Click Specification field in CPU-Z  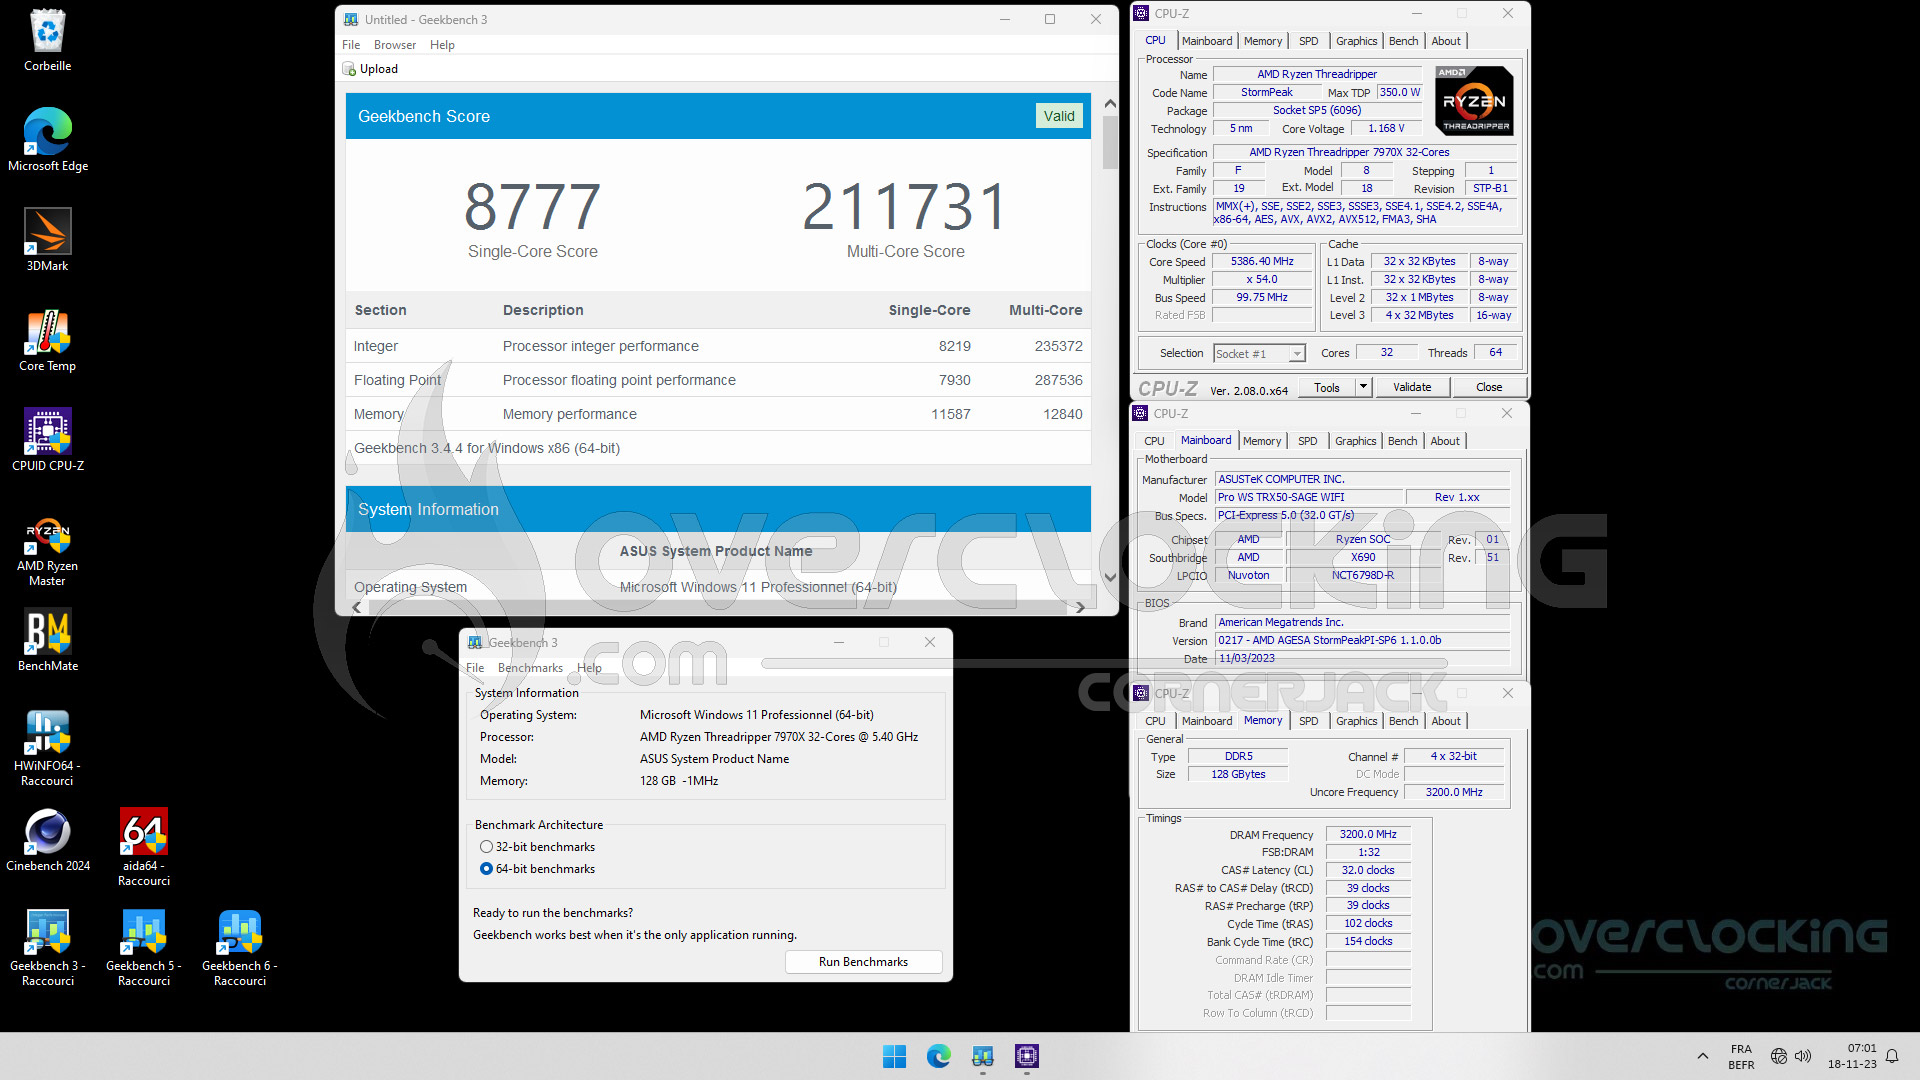pyautogui.click(x=1364, y=153)
